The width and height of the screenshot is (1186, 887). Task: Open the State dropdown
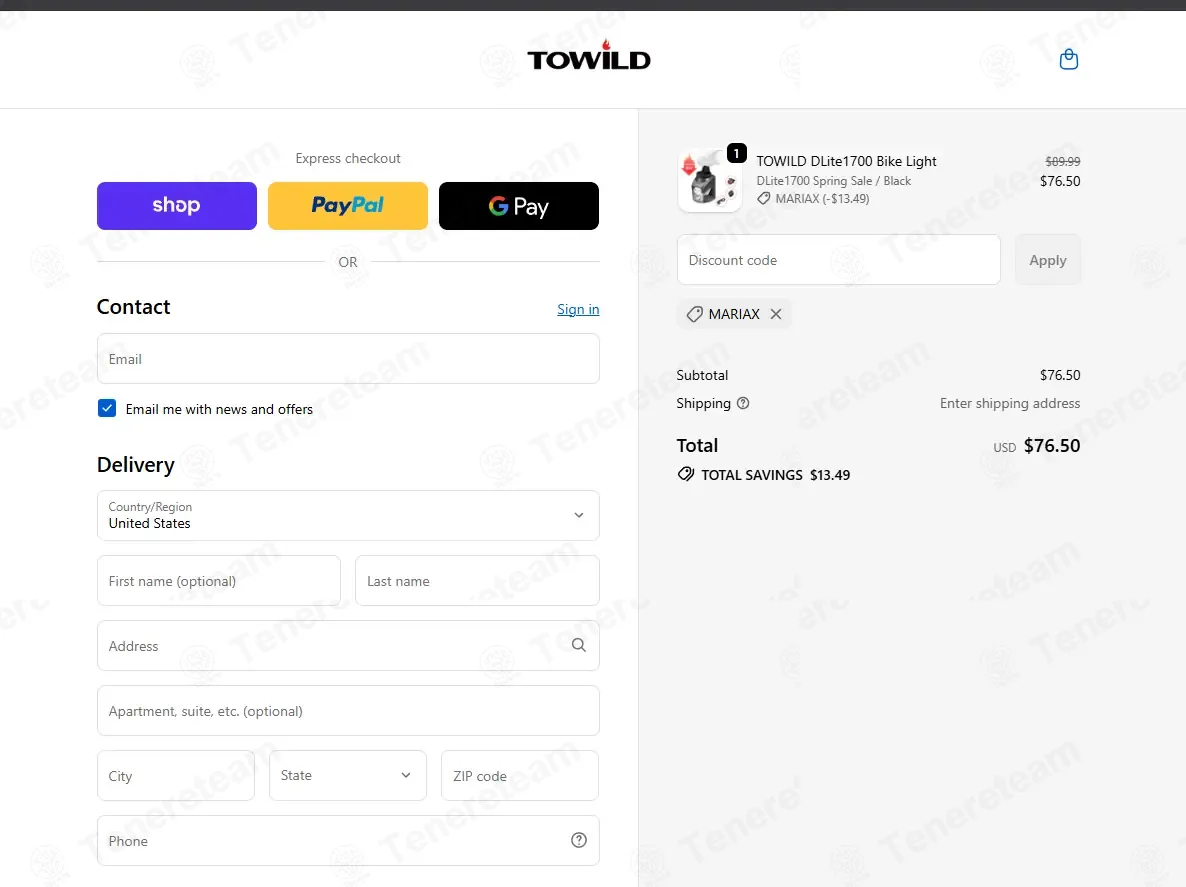tap(348, 775)
